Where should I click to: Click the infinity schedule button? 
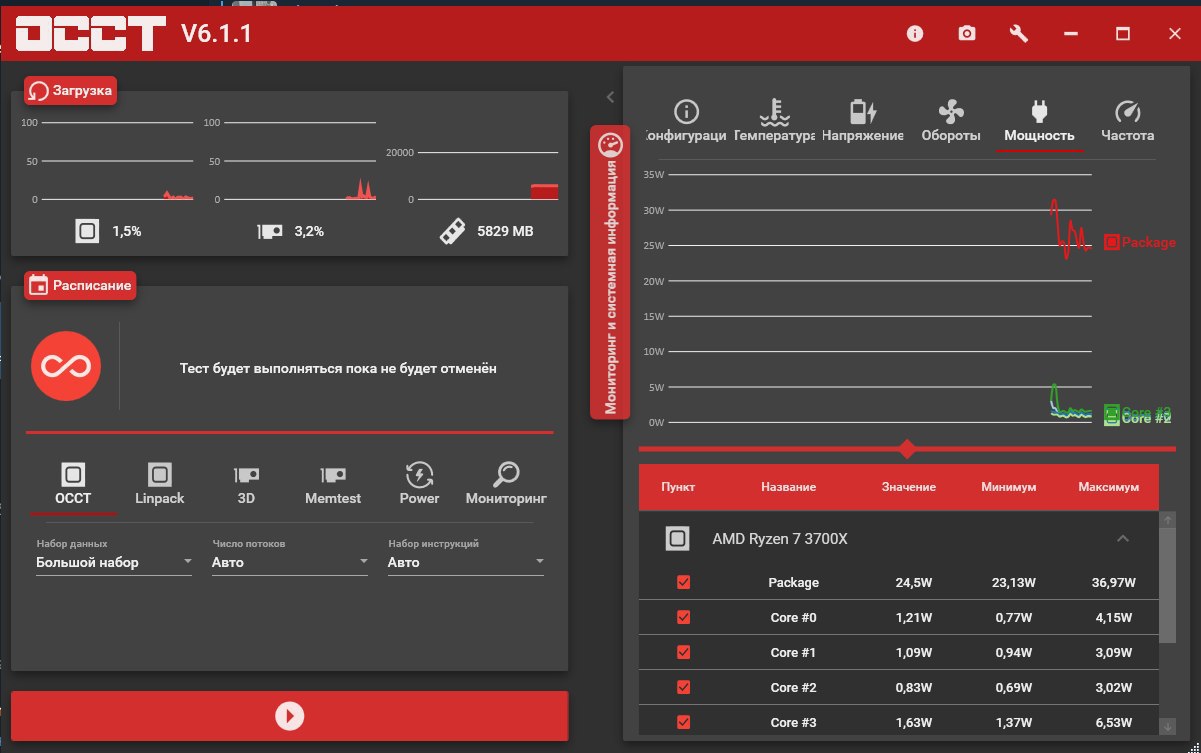click(66, 367)
